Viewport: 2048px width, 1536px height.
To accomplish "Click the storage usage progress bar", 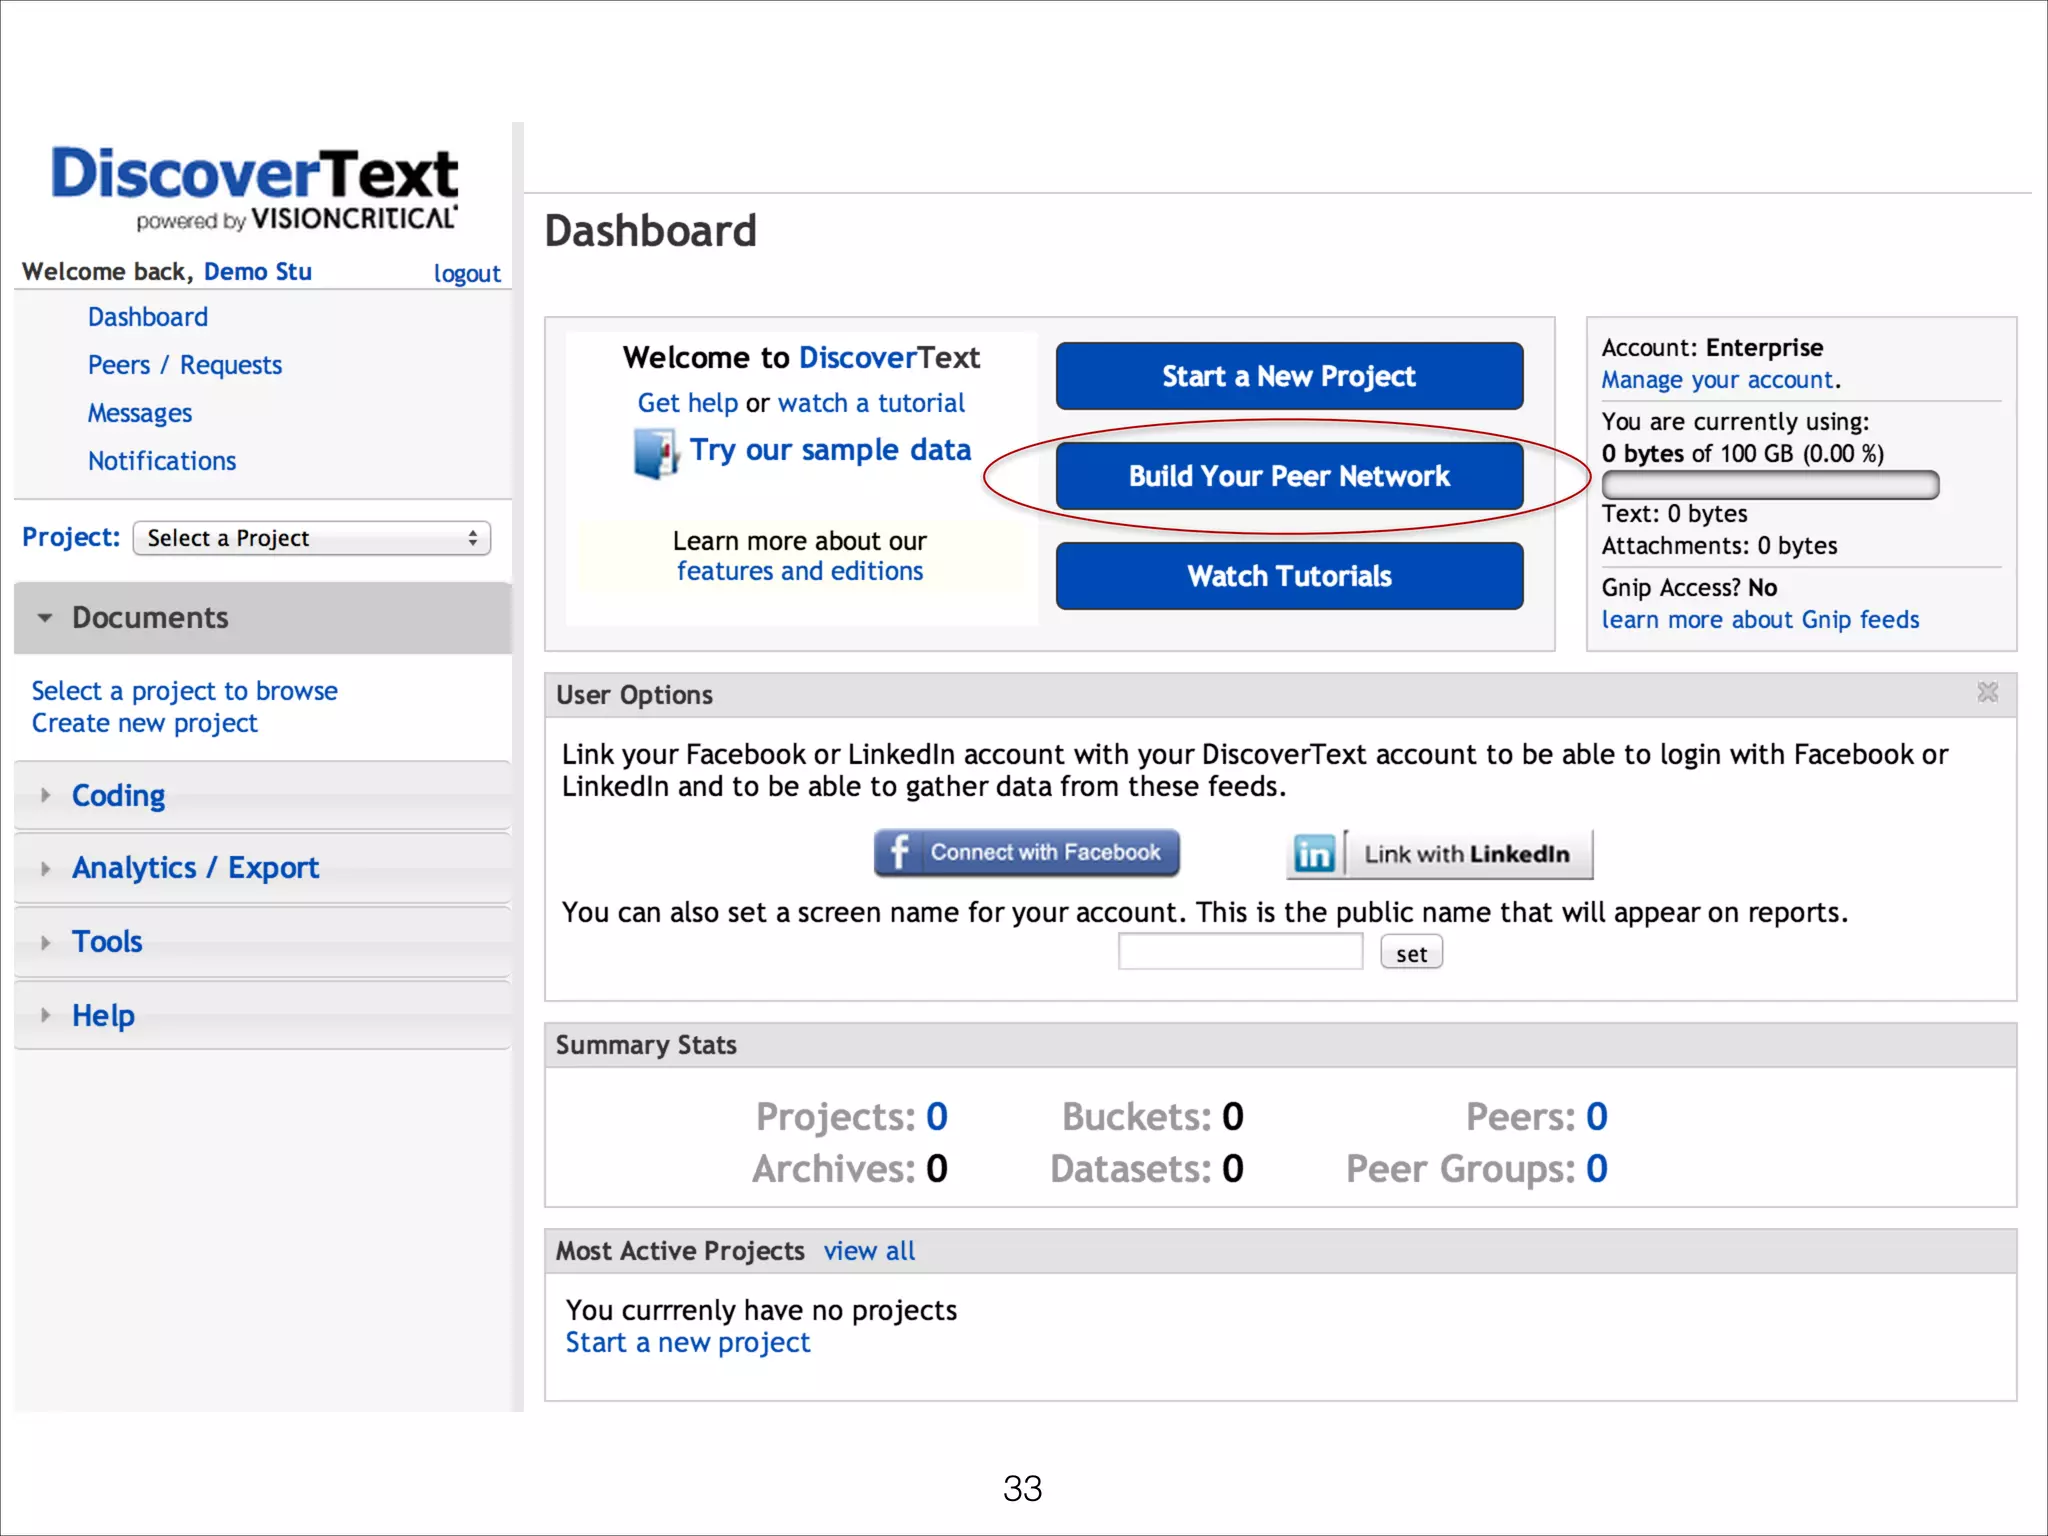I will 1770,485.
